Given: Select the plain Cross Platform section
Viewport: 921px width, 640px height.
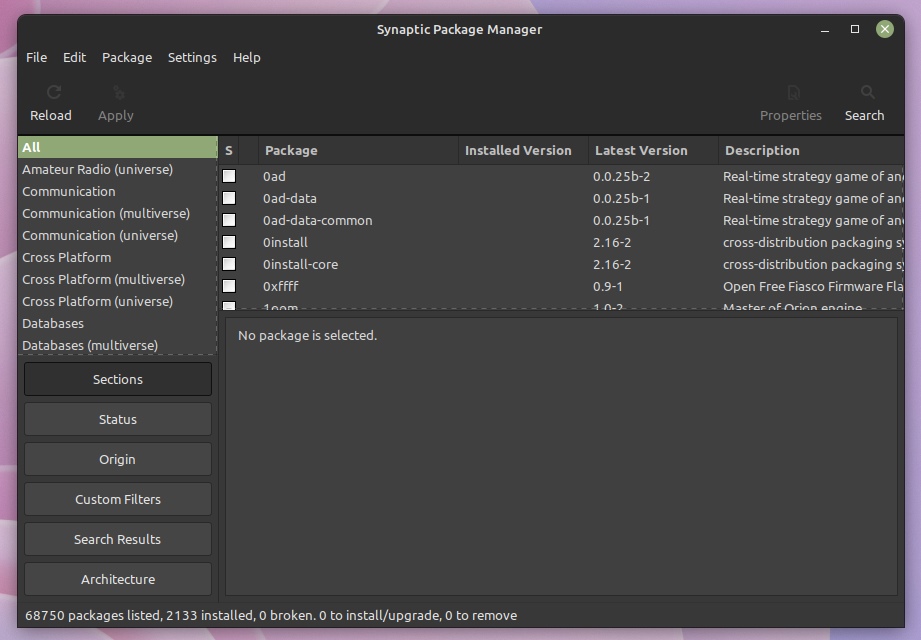Looking at the screenshot, I should pyautogui.click(x=117, y=258).
